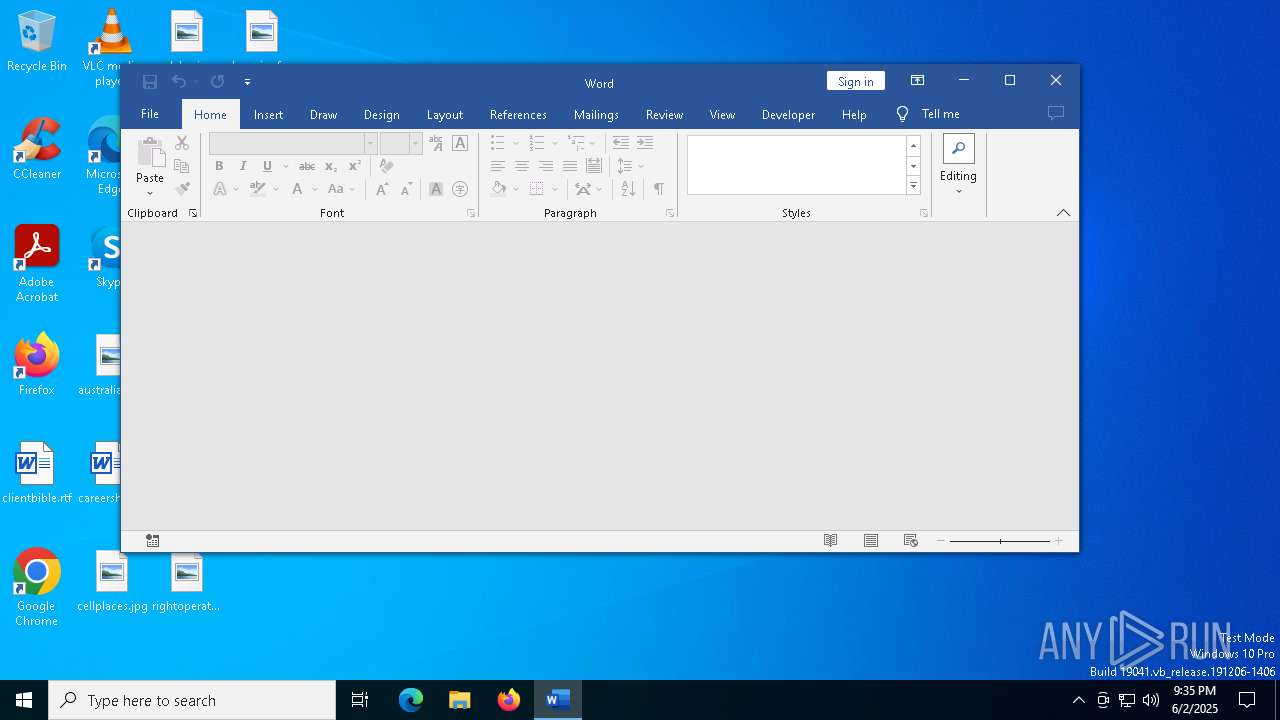1280x720 pixels.
Task: Click the Redo icon in Quick Access Toolbar
Action: click(x=217, y=82)
